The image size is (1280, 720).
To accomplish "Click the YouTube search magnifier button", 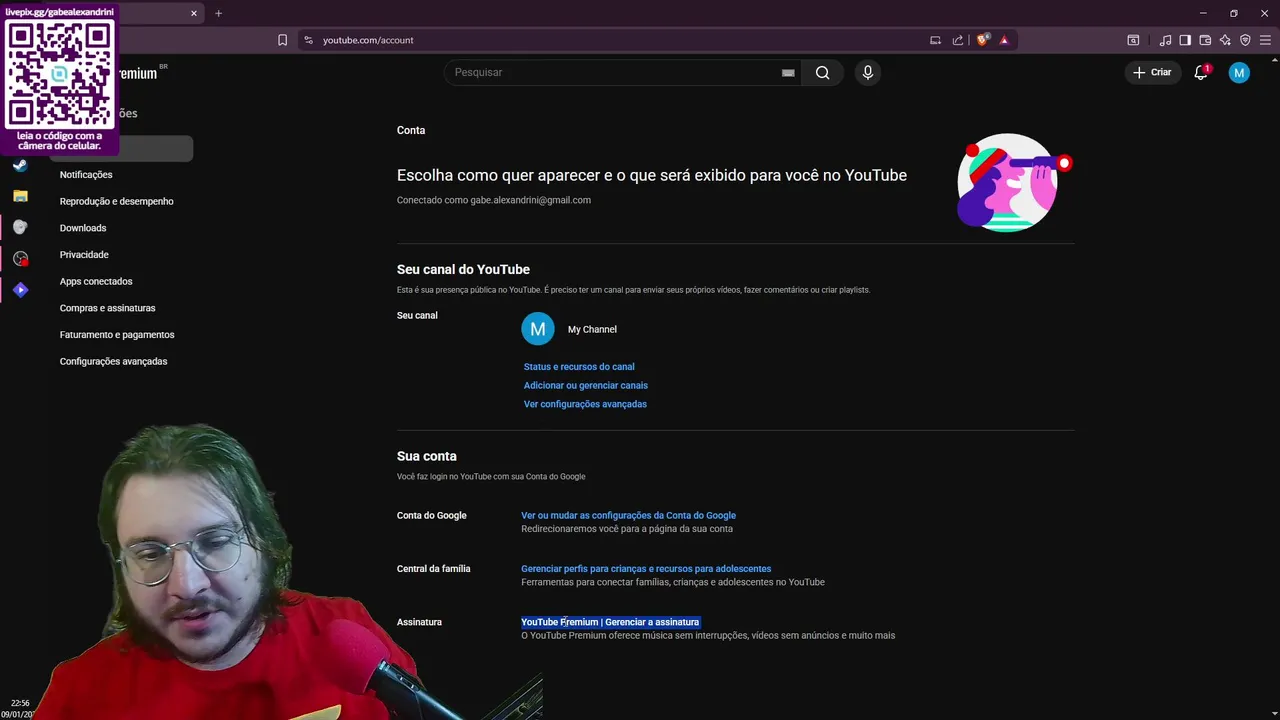I will pos(822,72).
